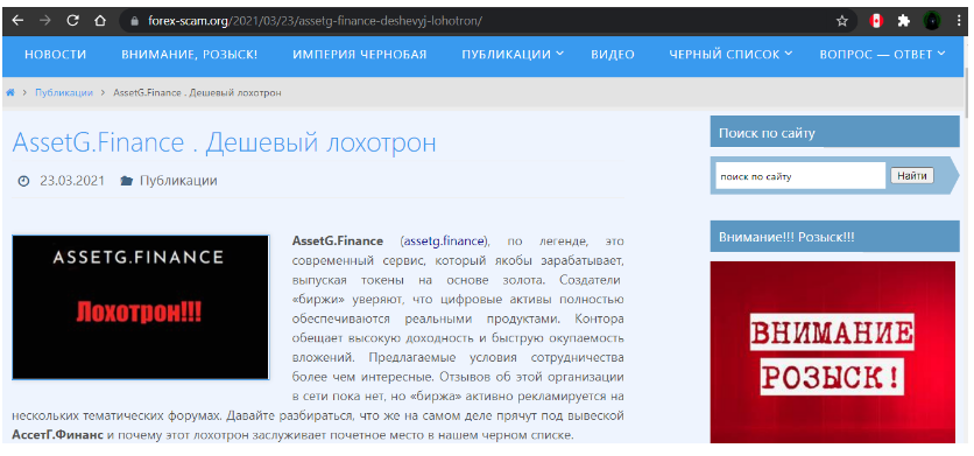Image resolution: width=974 pixels, height=456 pixels.
Task: Click the bold АссетГ.Финанс text in article
Action: (x=58, y=434)
